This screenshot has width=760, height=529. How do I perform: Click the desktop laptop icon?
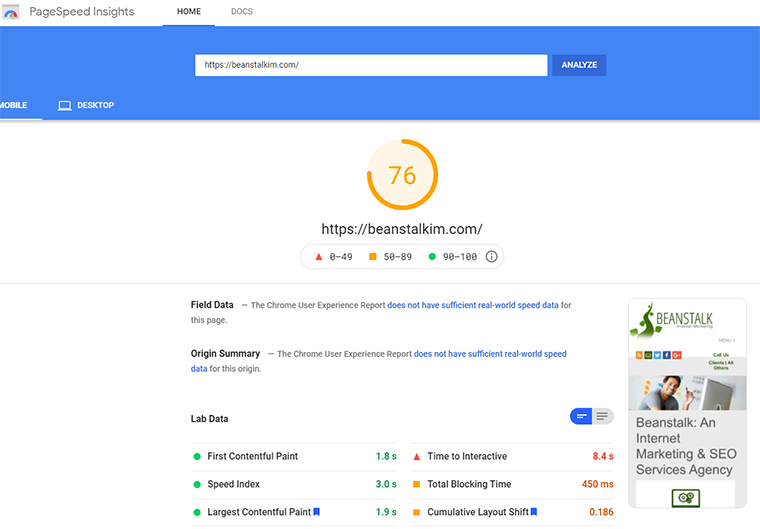pyautogui.click(x=64, y=105)
